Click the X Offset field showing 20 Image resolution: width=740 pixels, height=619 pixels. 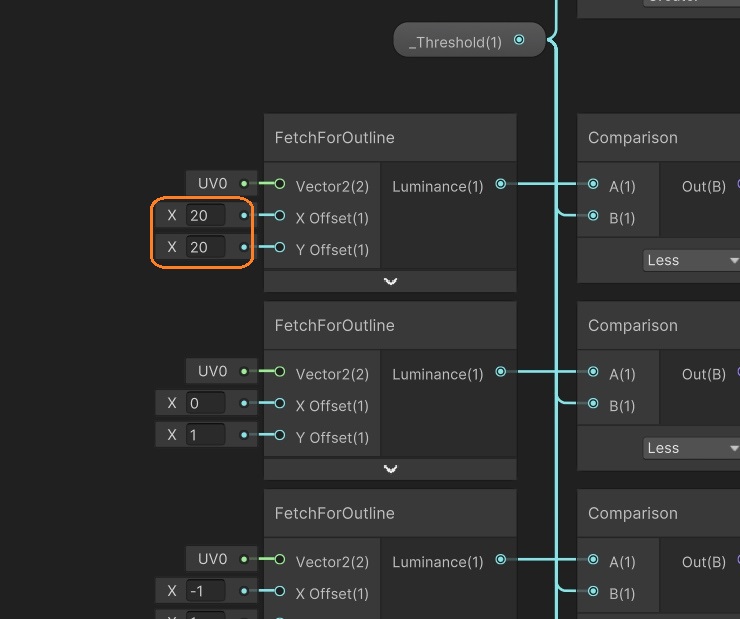(x=205, y=215)
